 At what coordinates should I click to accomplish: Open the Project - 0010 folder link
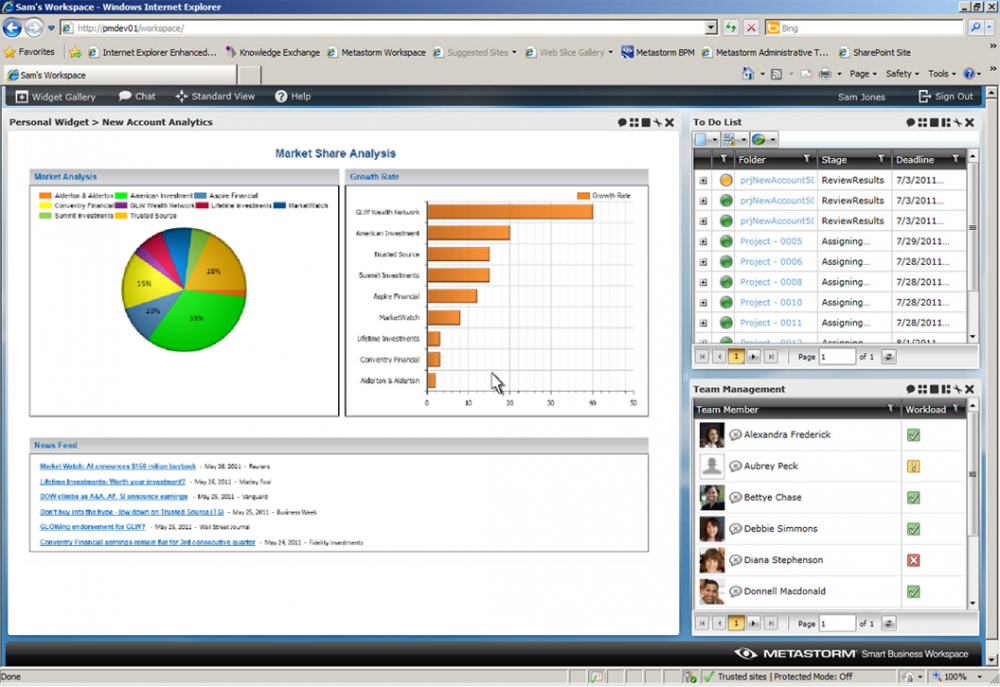(771, 302)
